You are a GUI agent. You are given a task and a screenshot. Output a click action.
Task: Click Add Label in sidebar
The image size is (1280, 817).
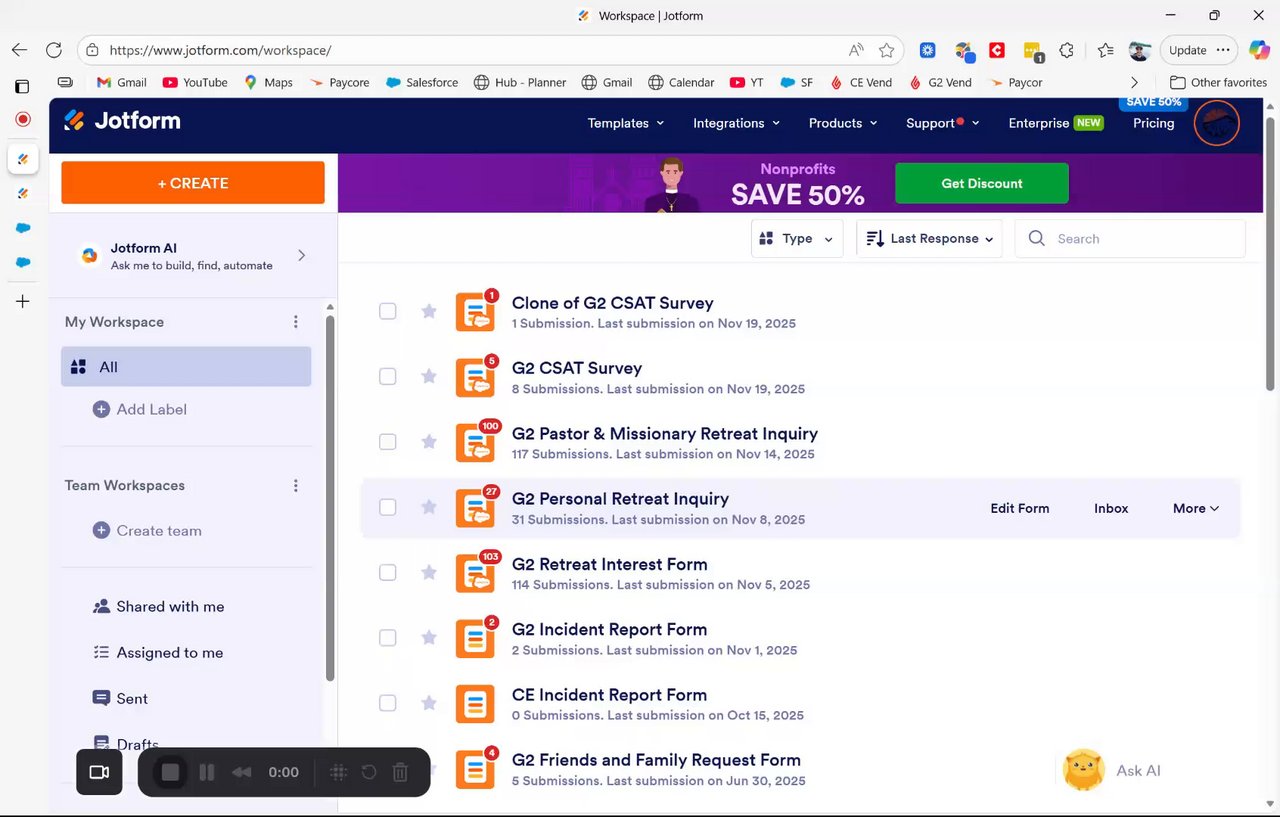coord(140,409)
